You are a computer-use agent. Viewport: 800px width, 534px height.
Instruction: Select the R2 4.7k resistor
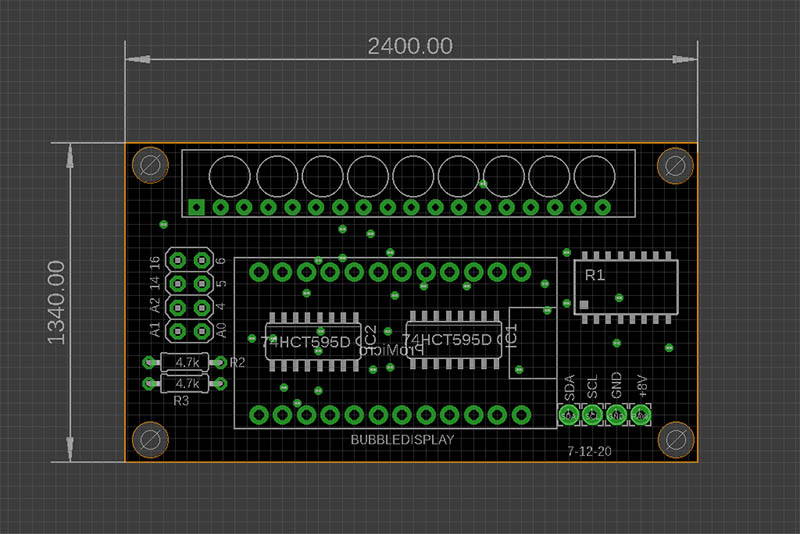186,361
